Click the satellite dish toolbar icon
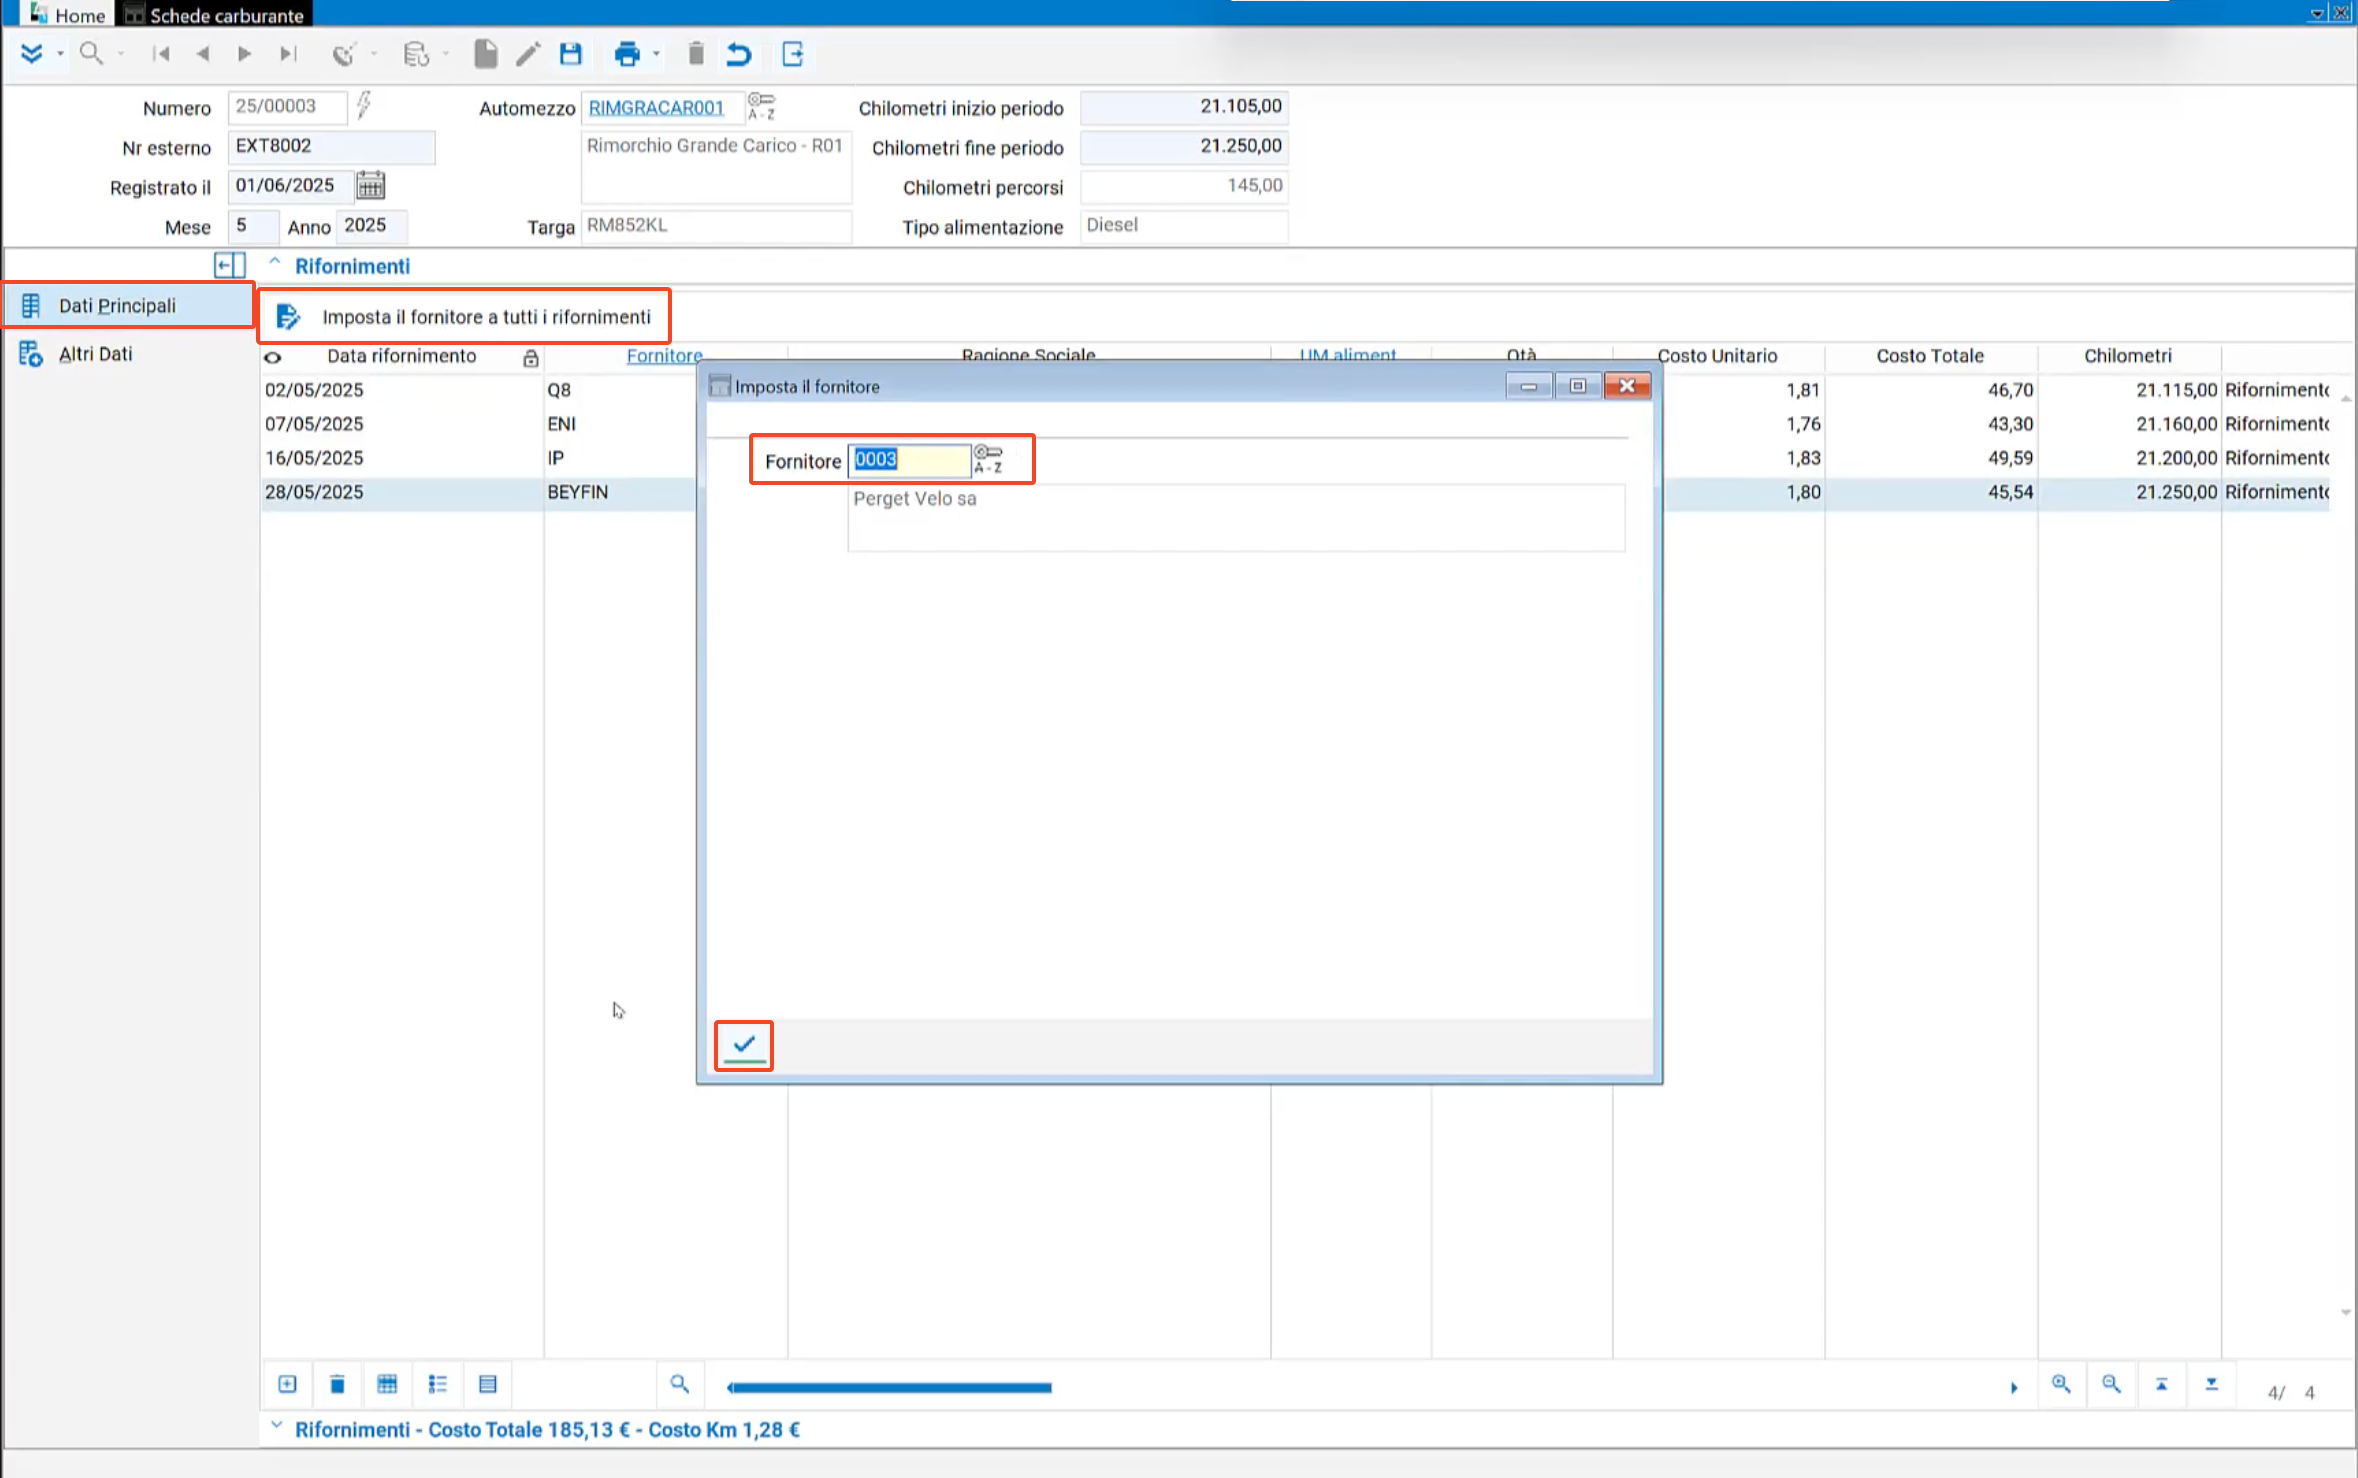This screenshot has width=2358, height=1478. point(344,54)
